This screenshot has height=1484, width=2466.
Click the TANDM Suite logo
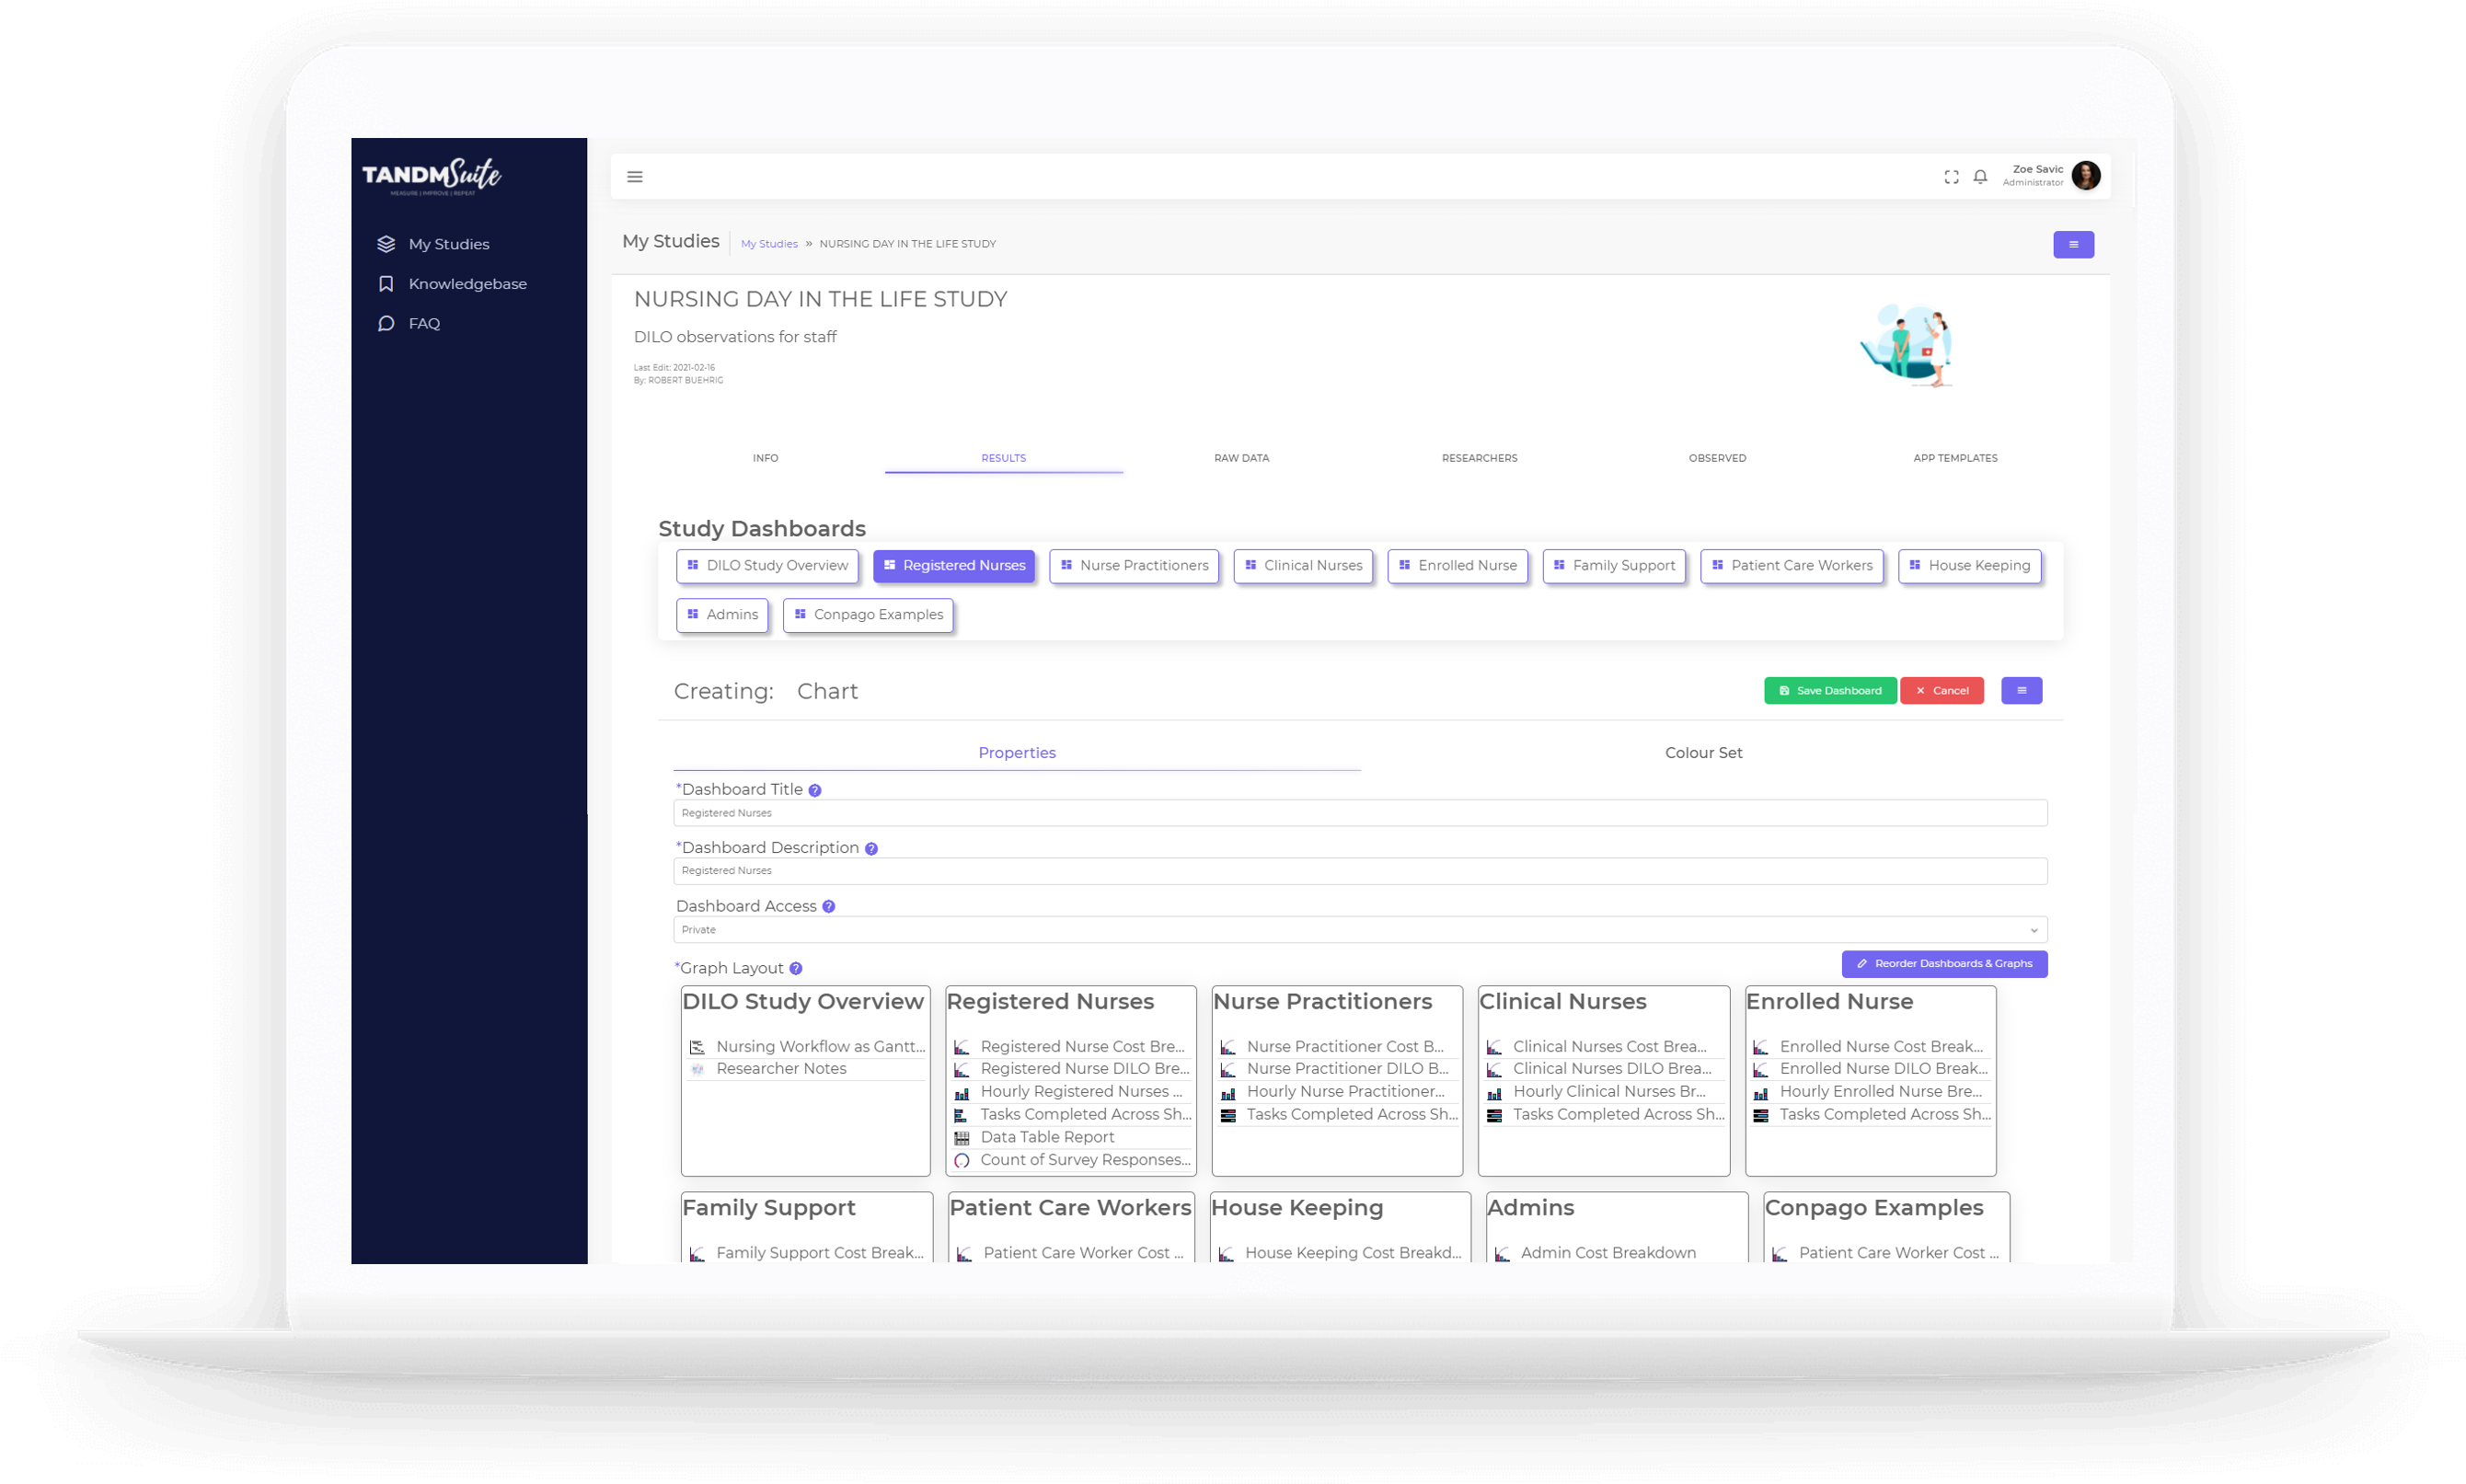pyautogui.click(x=431, y=177)
